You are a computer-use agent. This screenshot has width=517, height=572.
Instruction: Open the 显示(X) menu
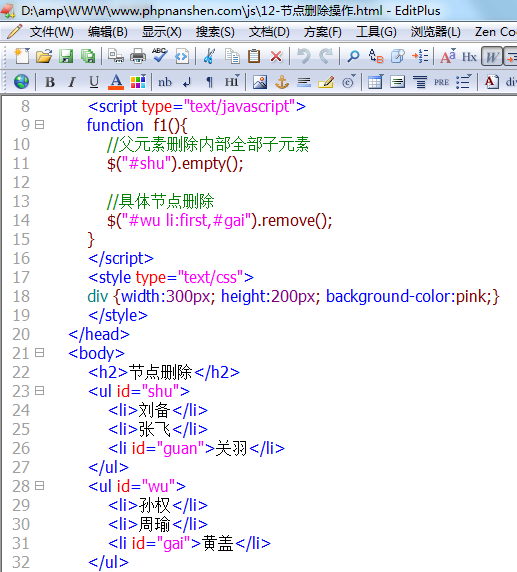tap(162, 32)
